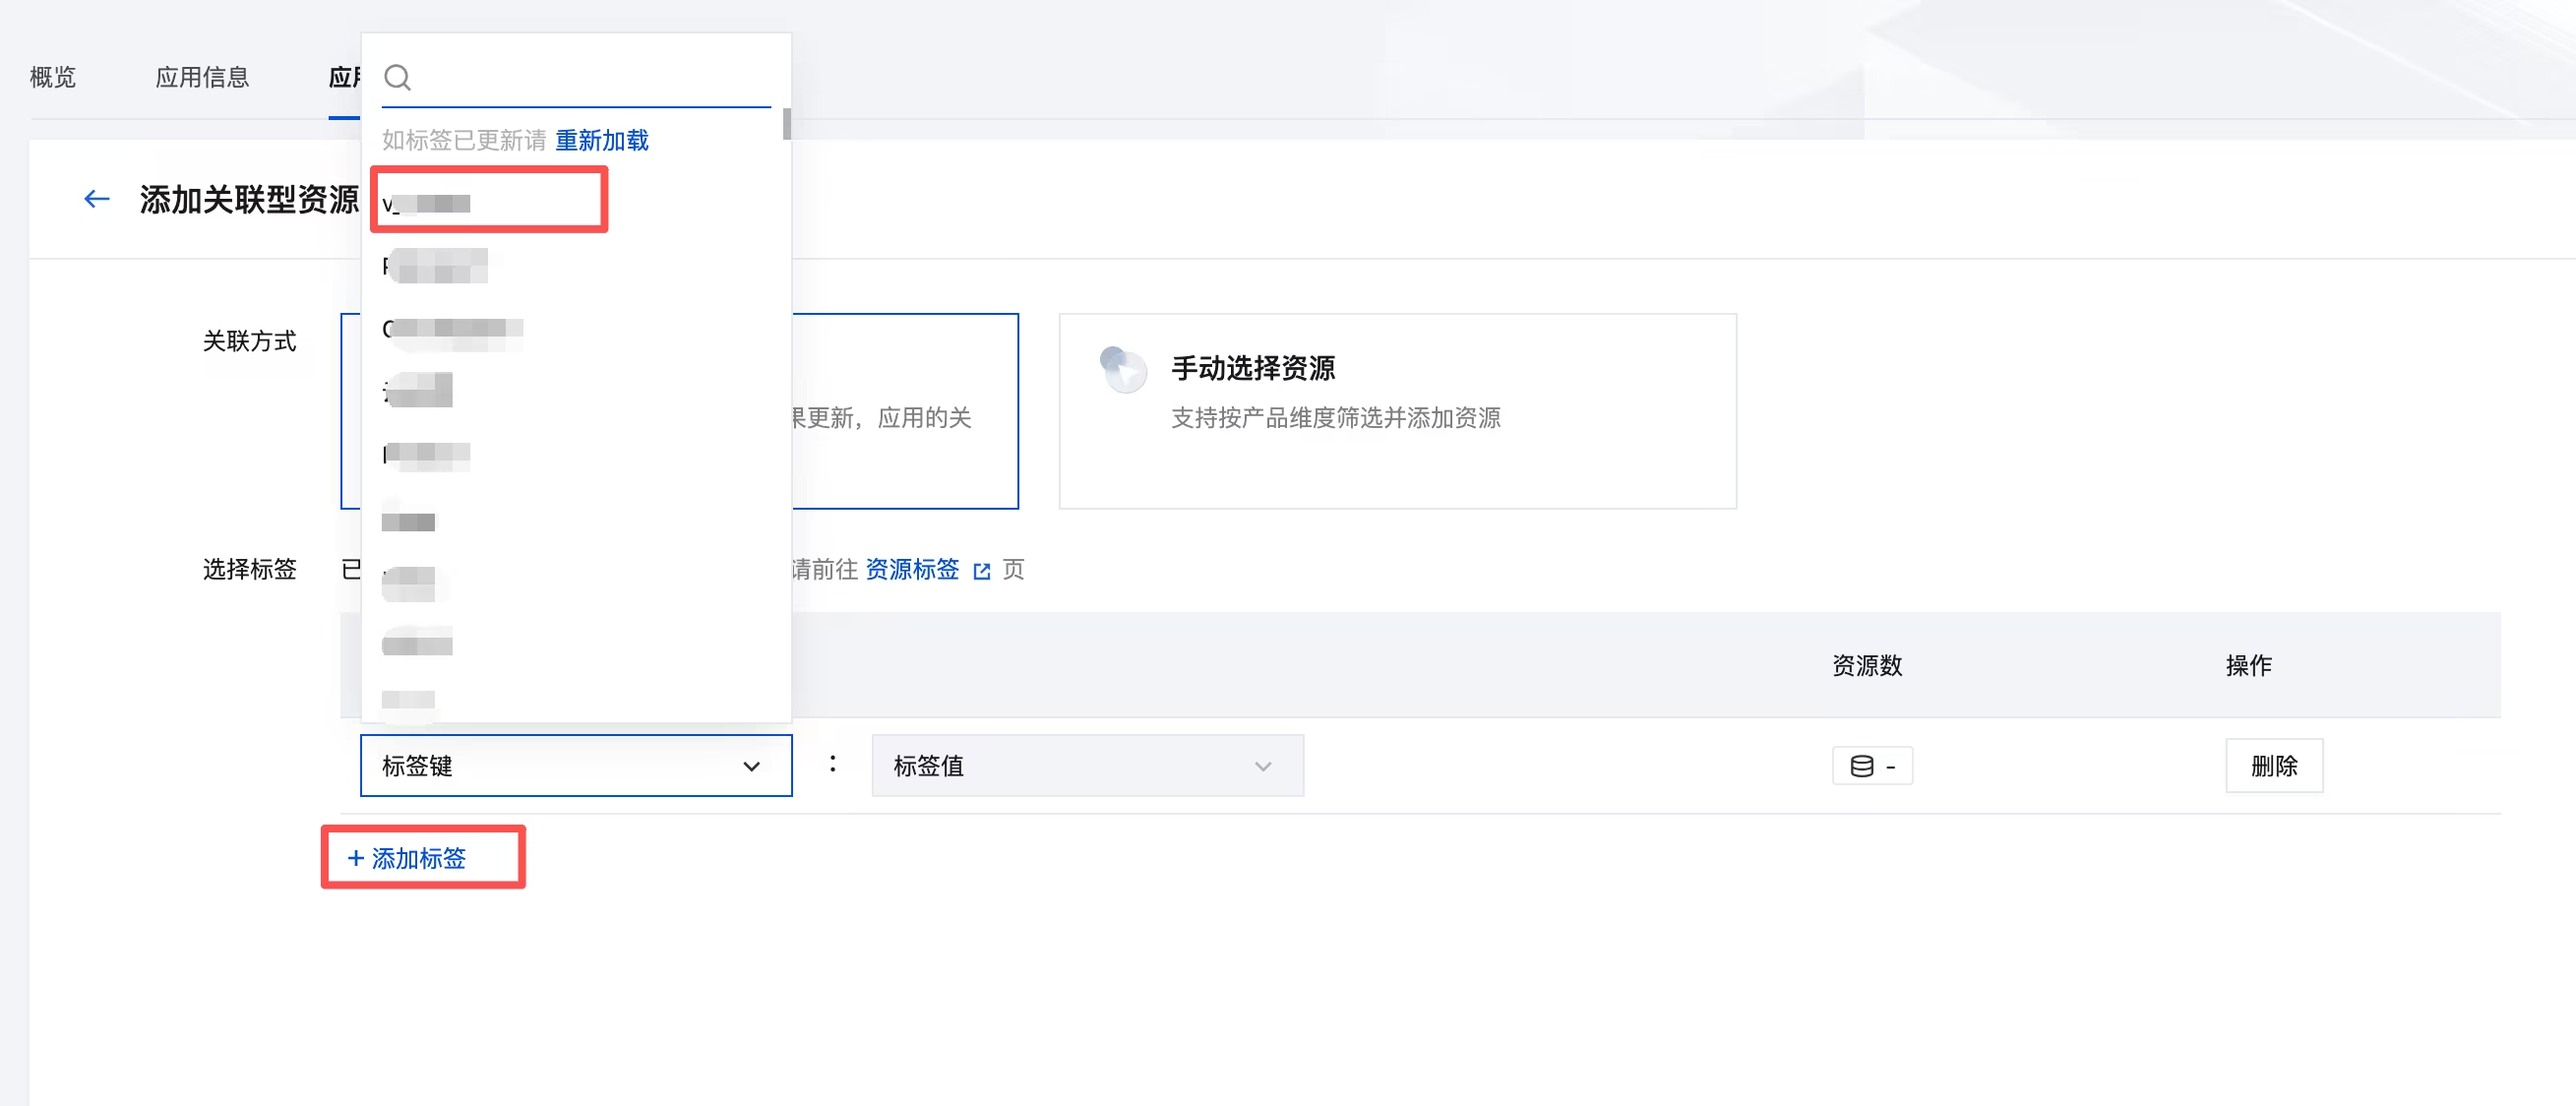Click the search magnifier icon in dropdown

pos(398,77)
